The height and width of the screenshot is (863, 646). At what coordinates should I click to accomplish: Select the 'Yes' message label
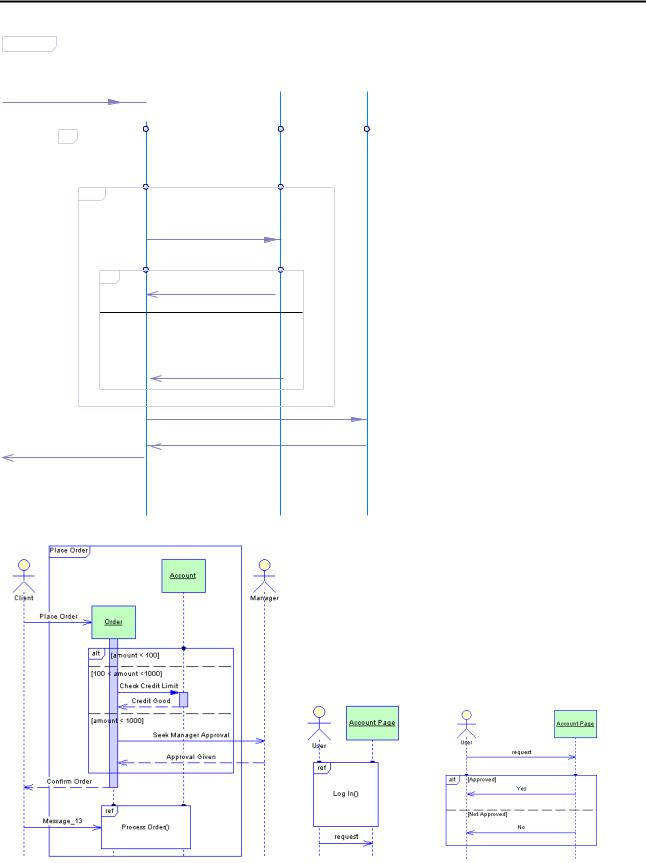tap(521, 789)
